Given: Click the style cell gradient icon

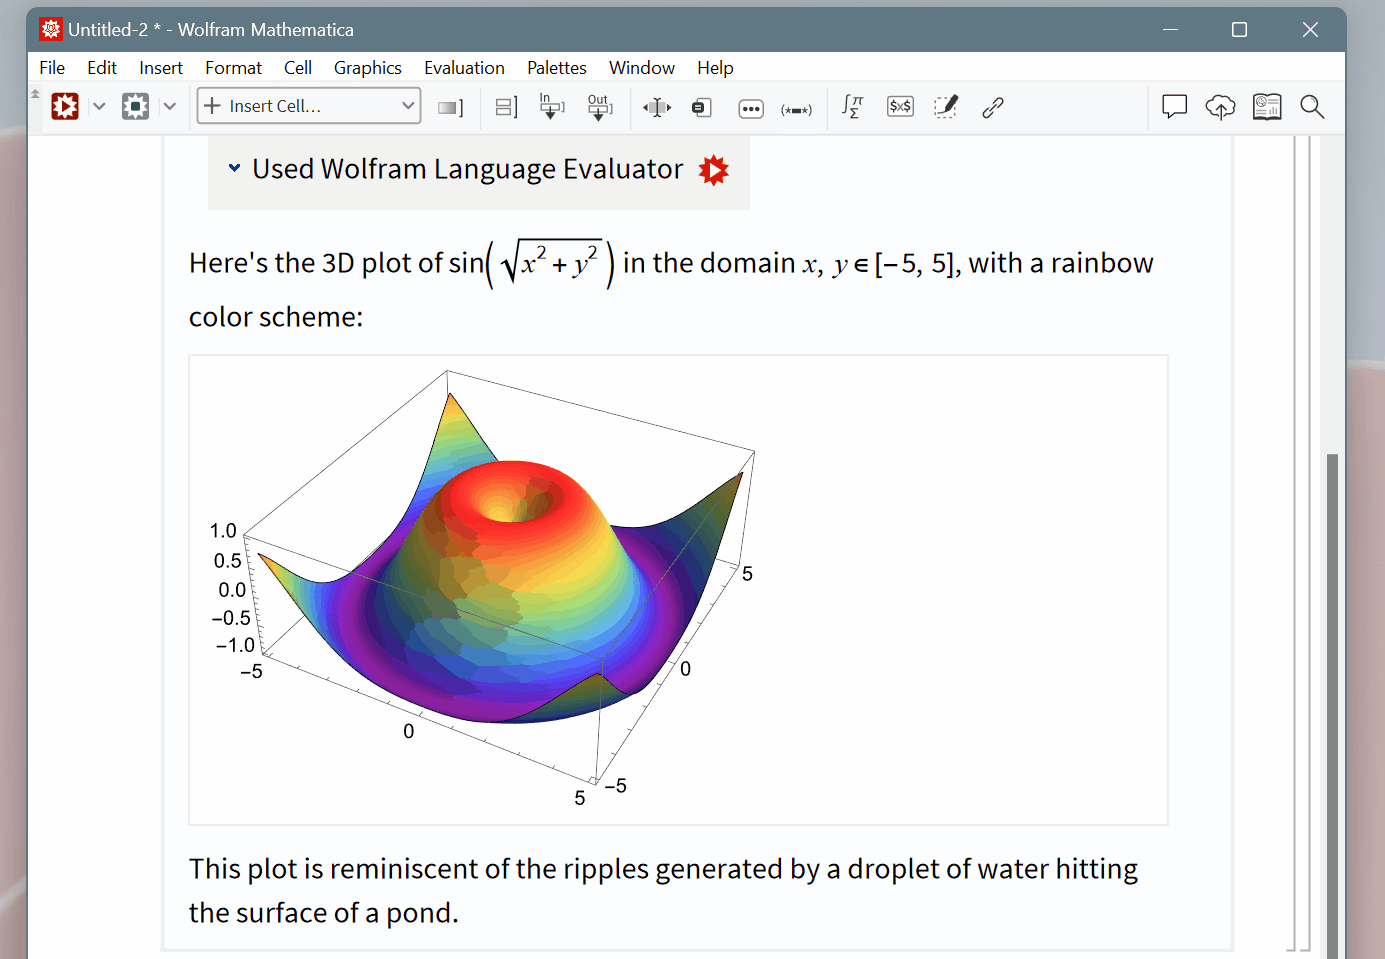Looking at the screenshot, I should [450, 106].
